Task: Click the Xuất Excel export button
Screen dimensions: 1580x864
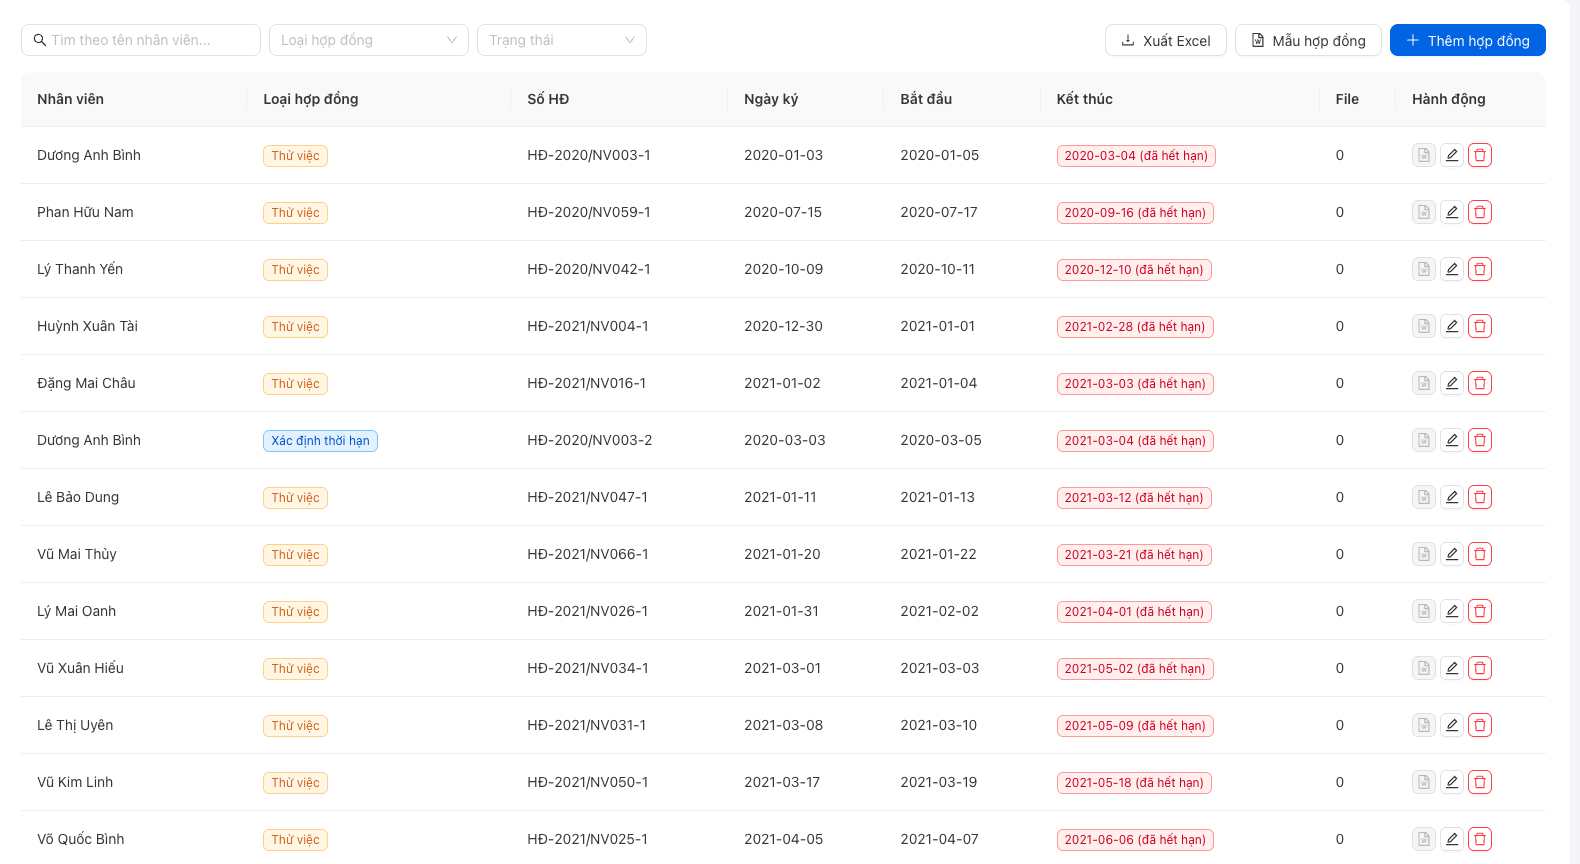Action: (x=1166, y=40)
